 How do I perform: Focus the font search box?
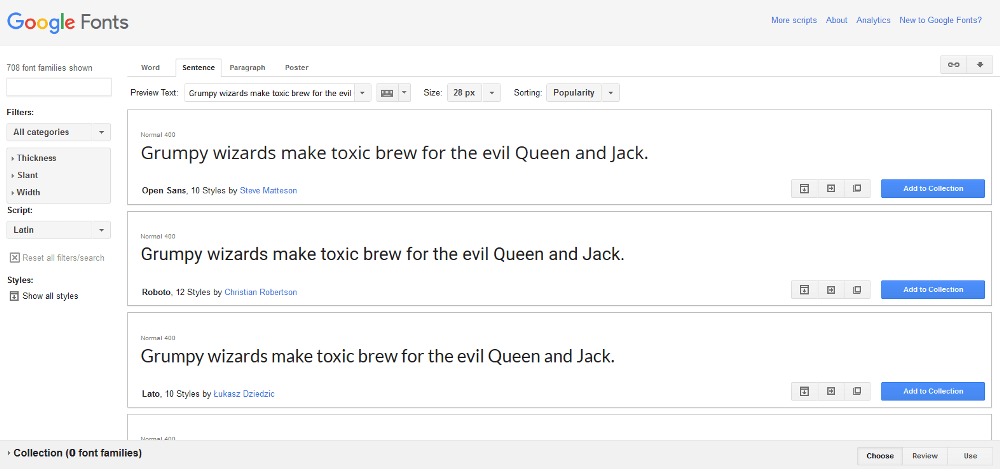59,87
